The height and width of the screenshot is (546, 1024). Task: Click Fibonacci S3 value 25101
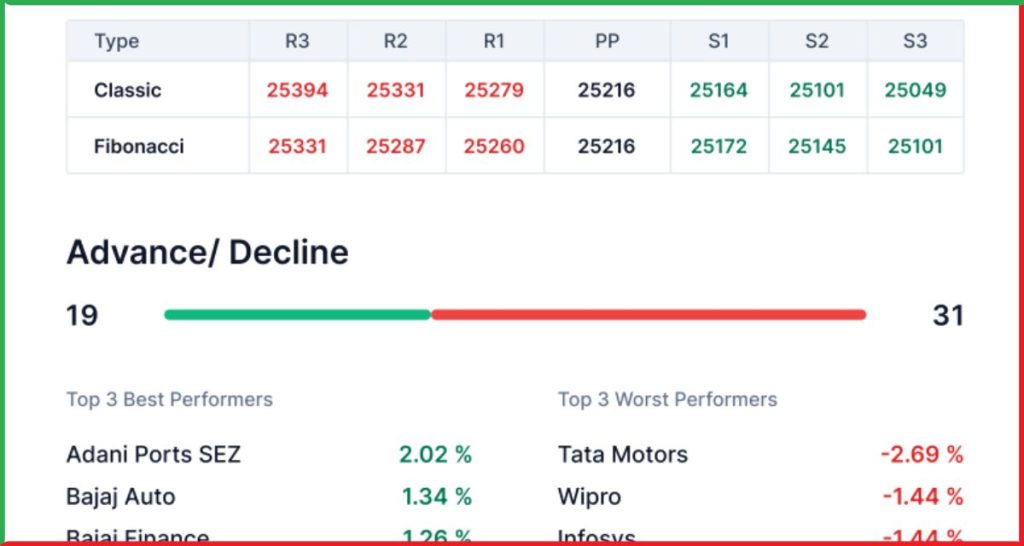pyautogui.click(x=915, y=146)
